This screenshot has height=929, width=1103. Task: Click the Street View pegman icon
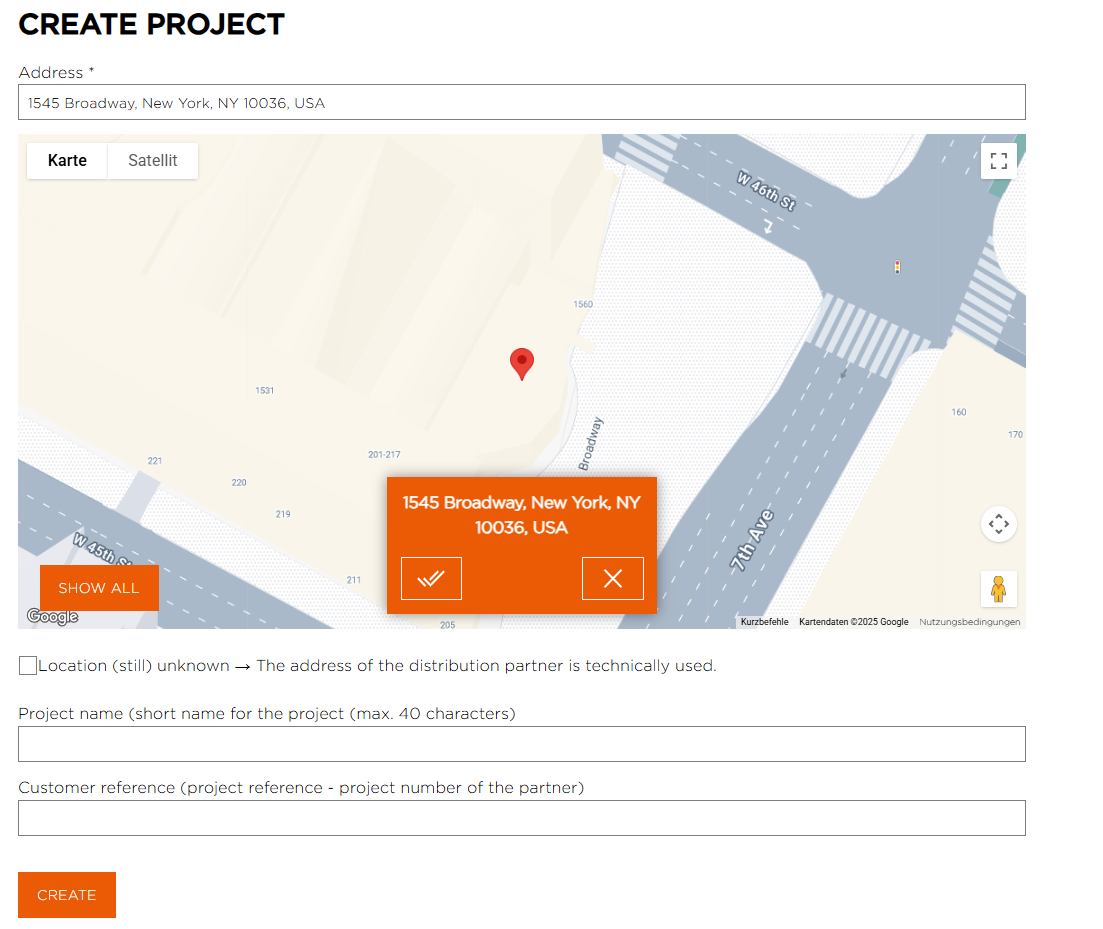point(998,589)
